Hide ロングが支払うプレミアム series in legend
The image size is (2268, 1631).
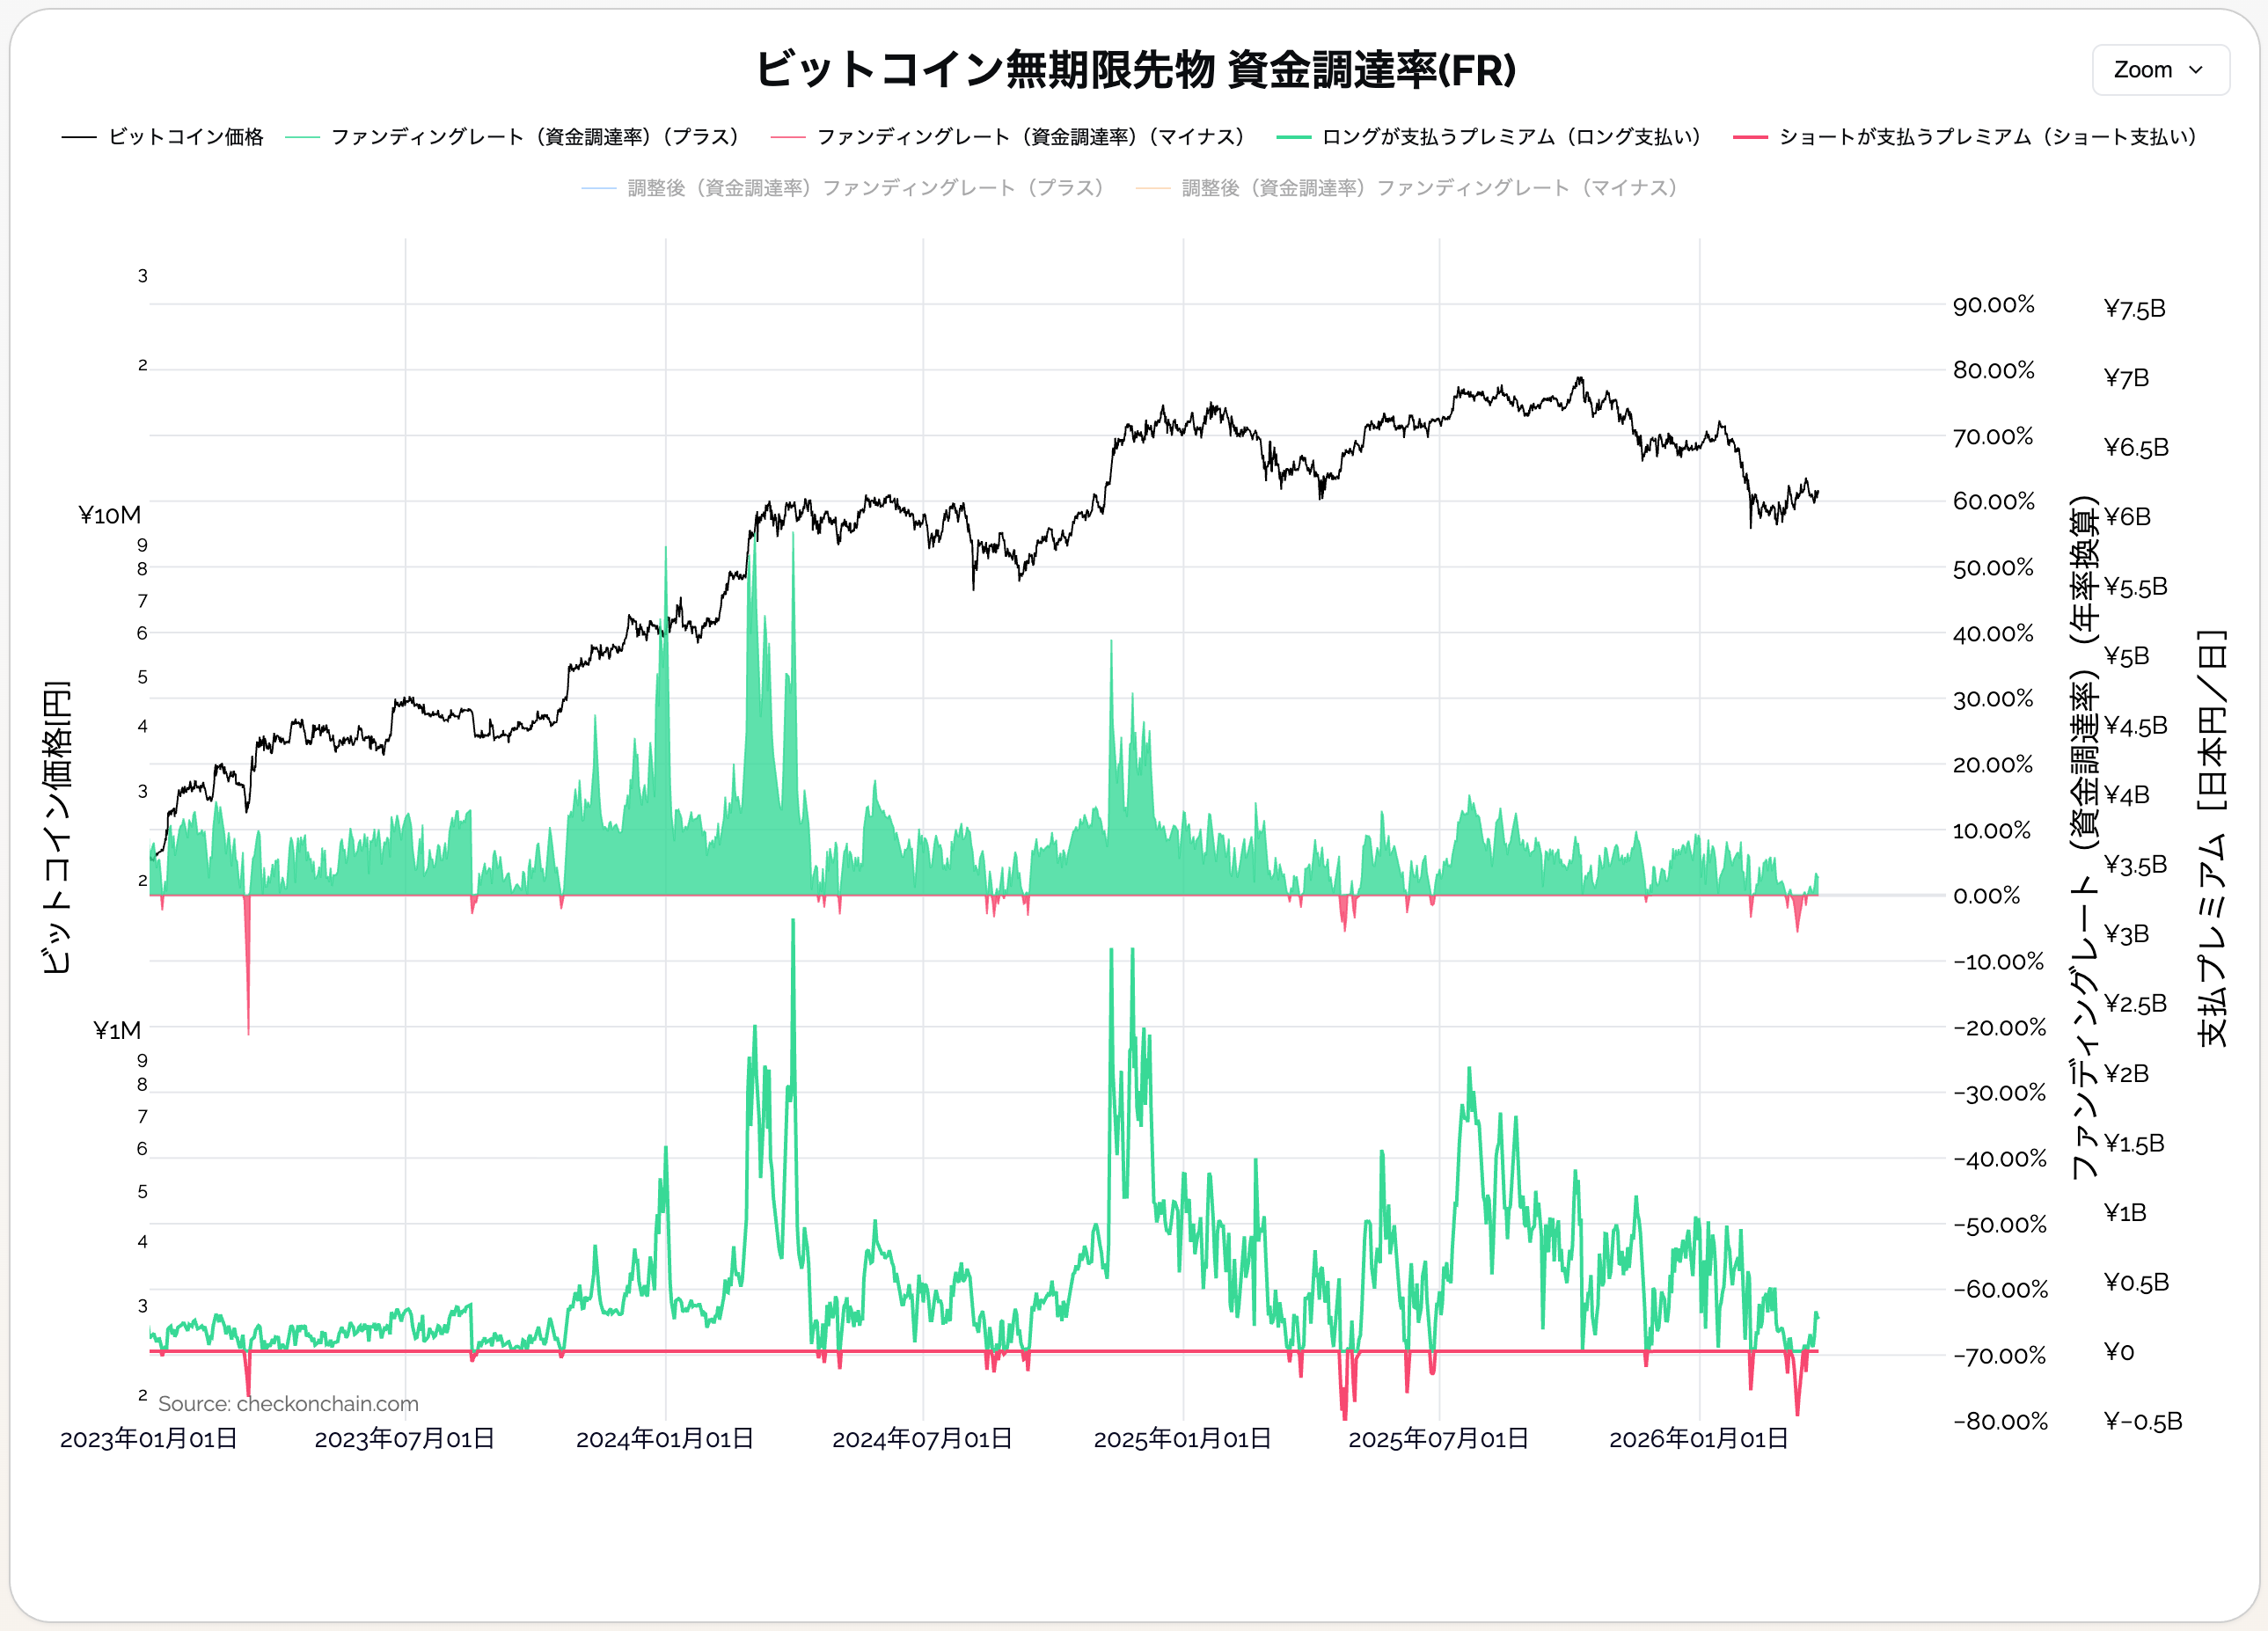tap(1510, 137)
